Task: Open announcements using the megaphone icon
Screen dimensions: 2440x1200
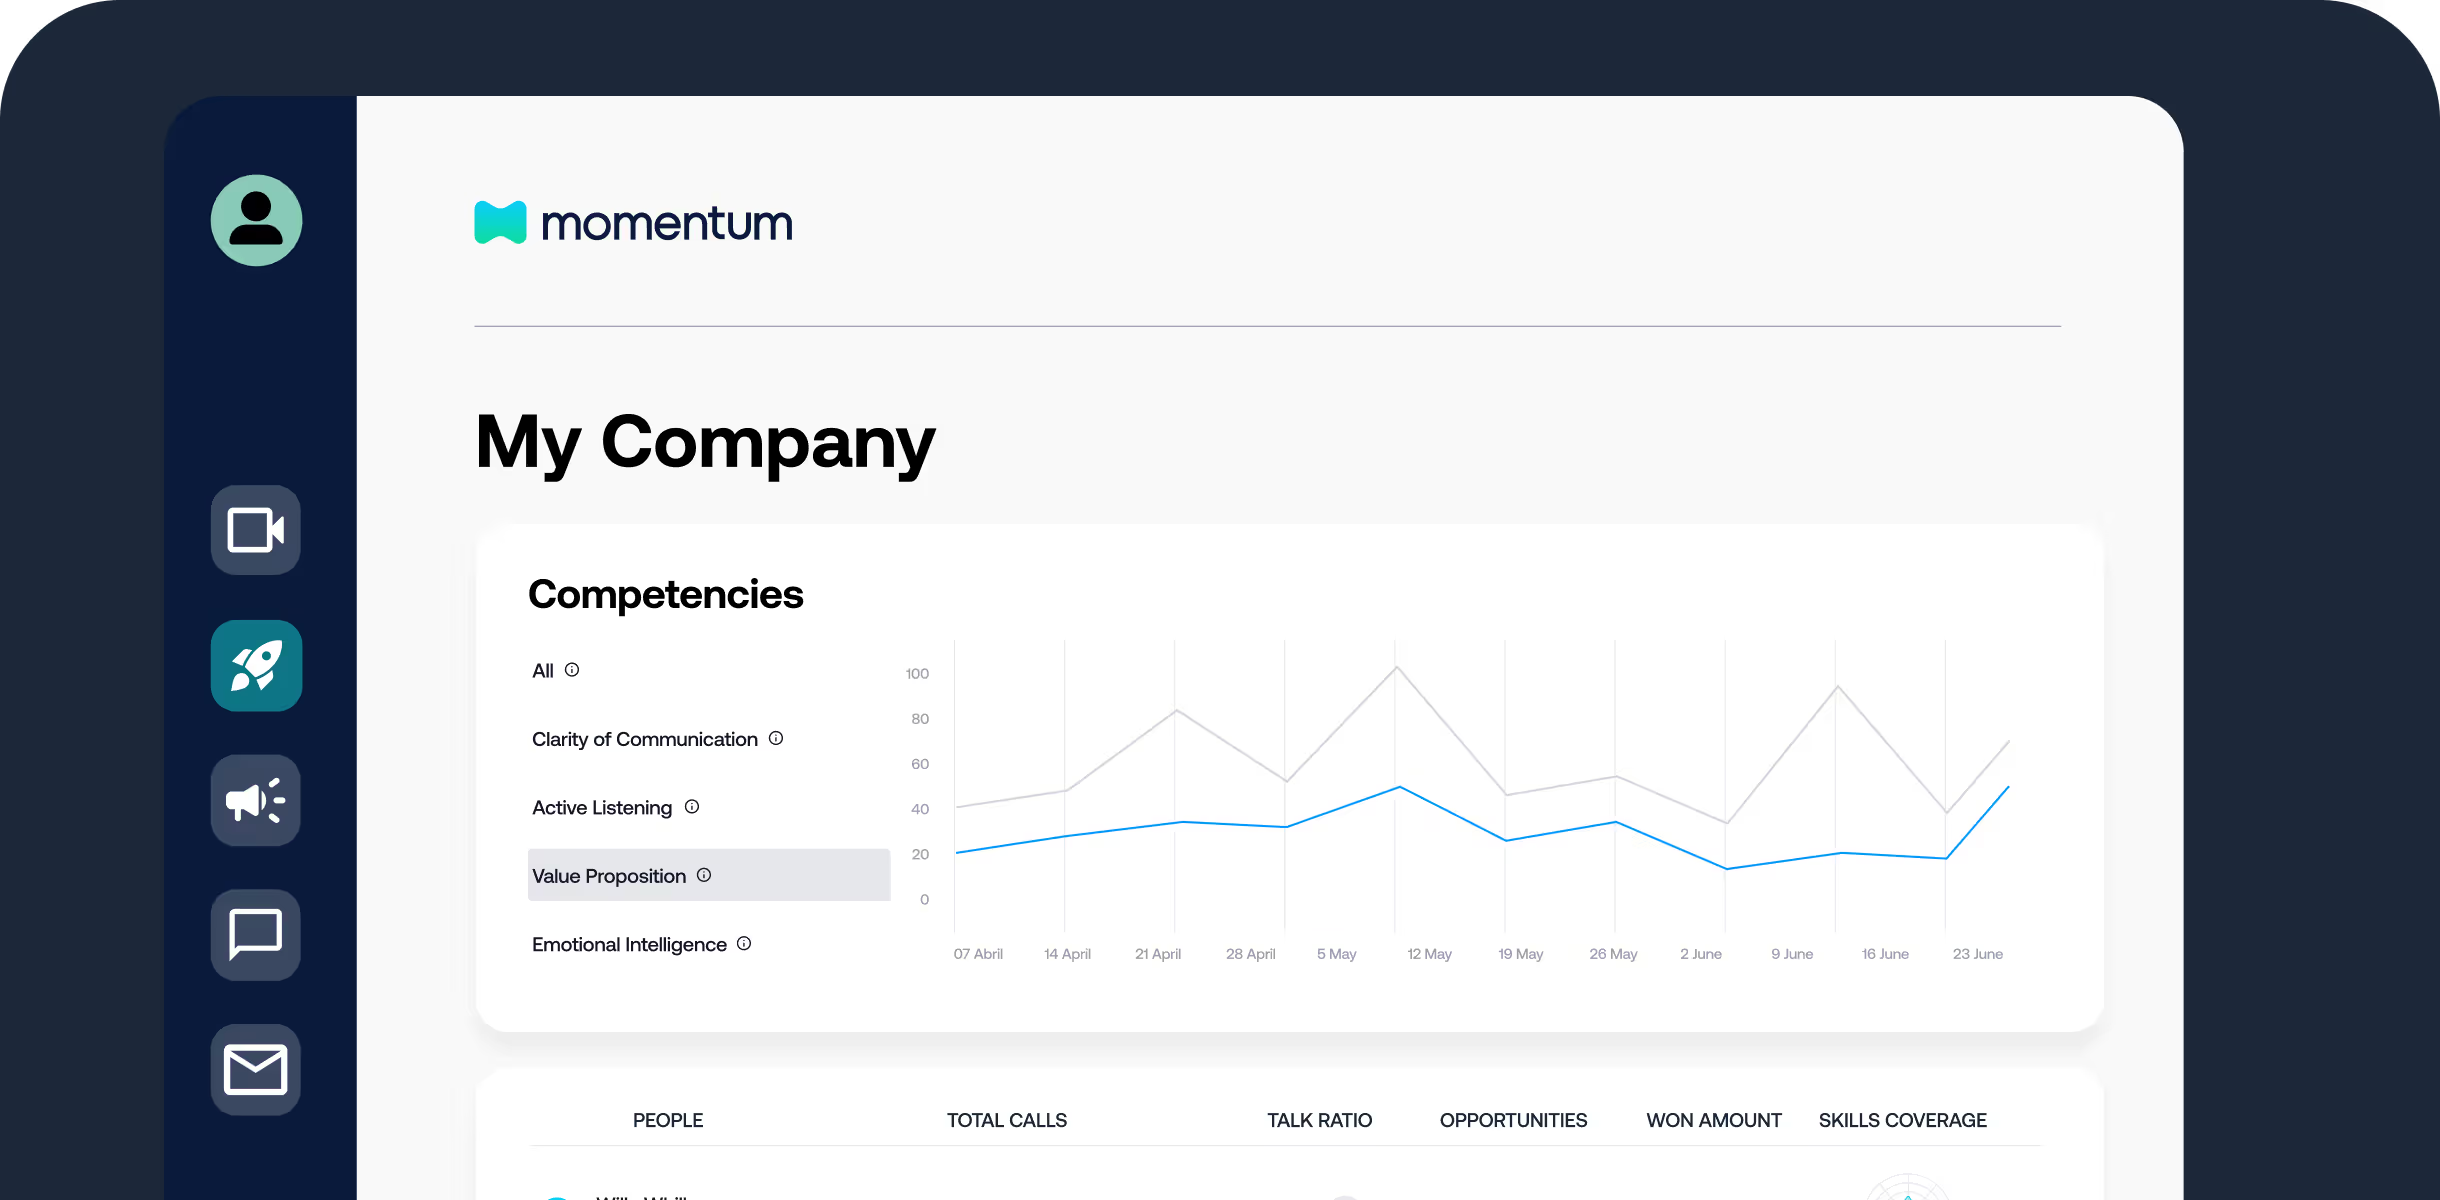Action: (256, 800)
